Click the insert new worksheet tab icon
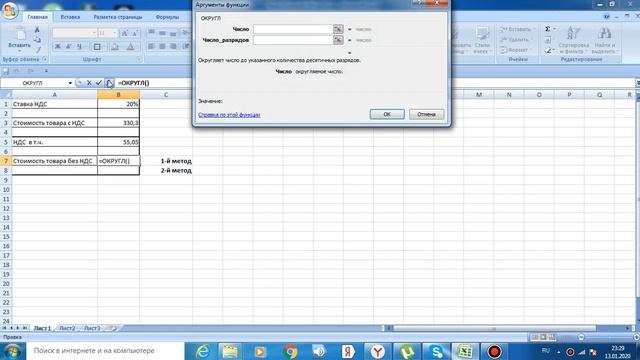The image size is (640, 360). tap(113, 328)
